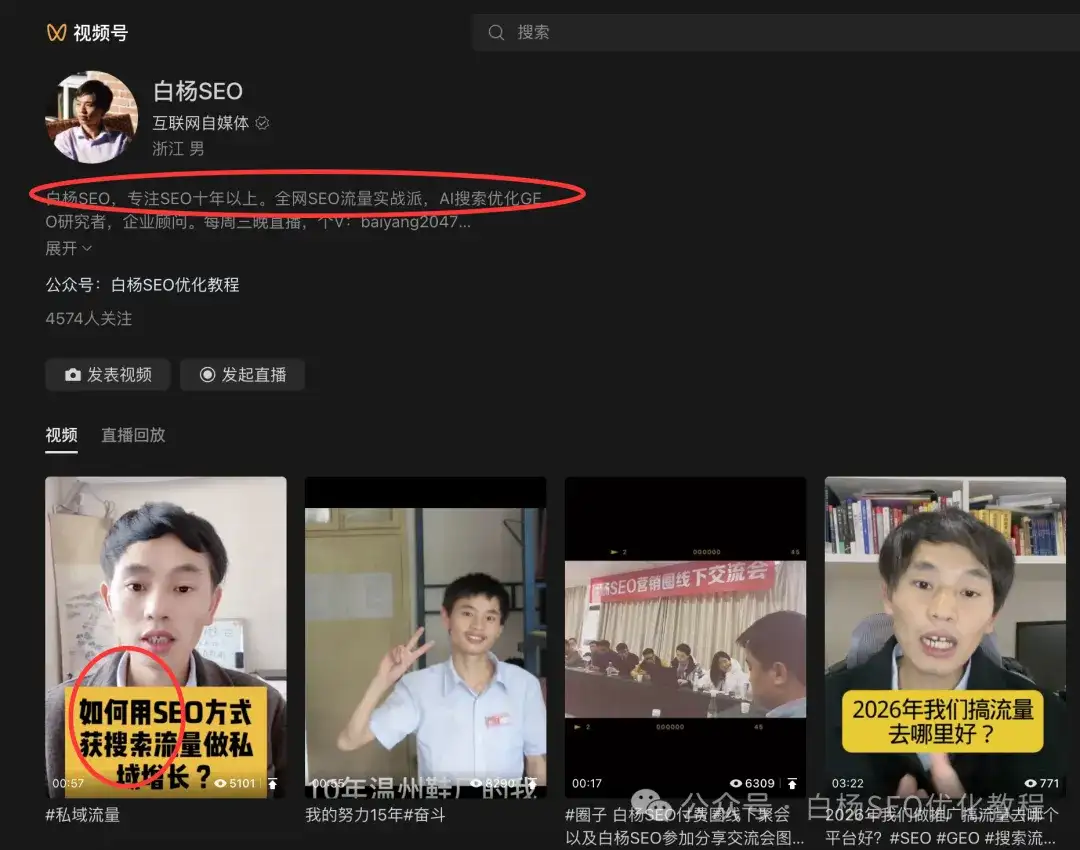Click the eye icon beside 6309

[736, 783]
